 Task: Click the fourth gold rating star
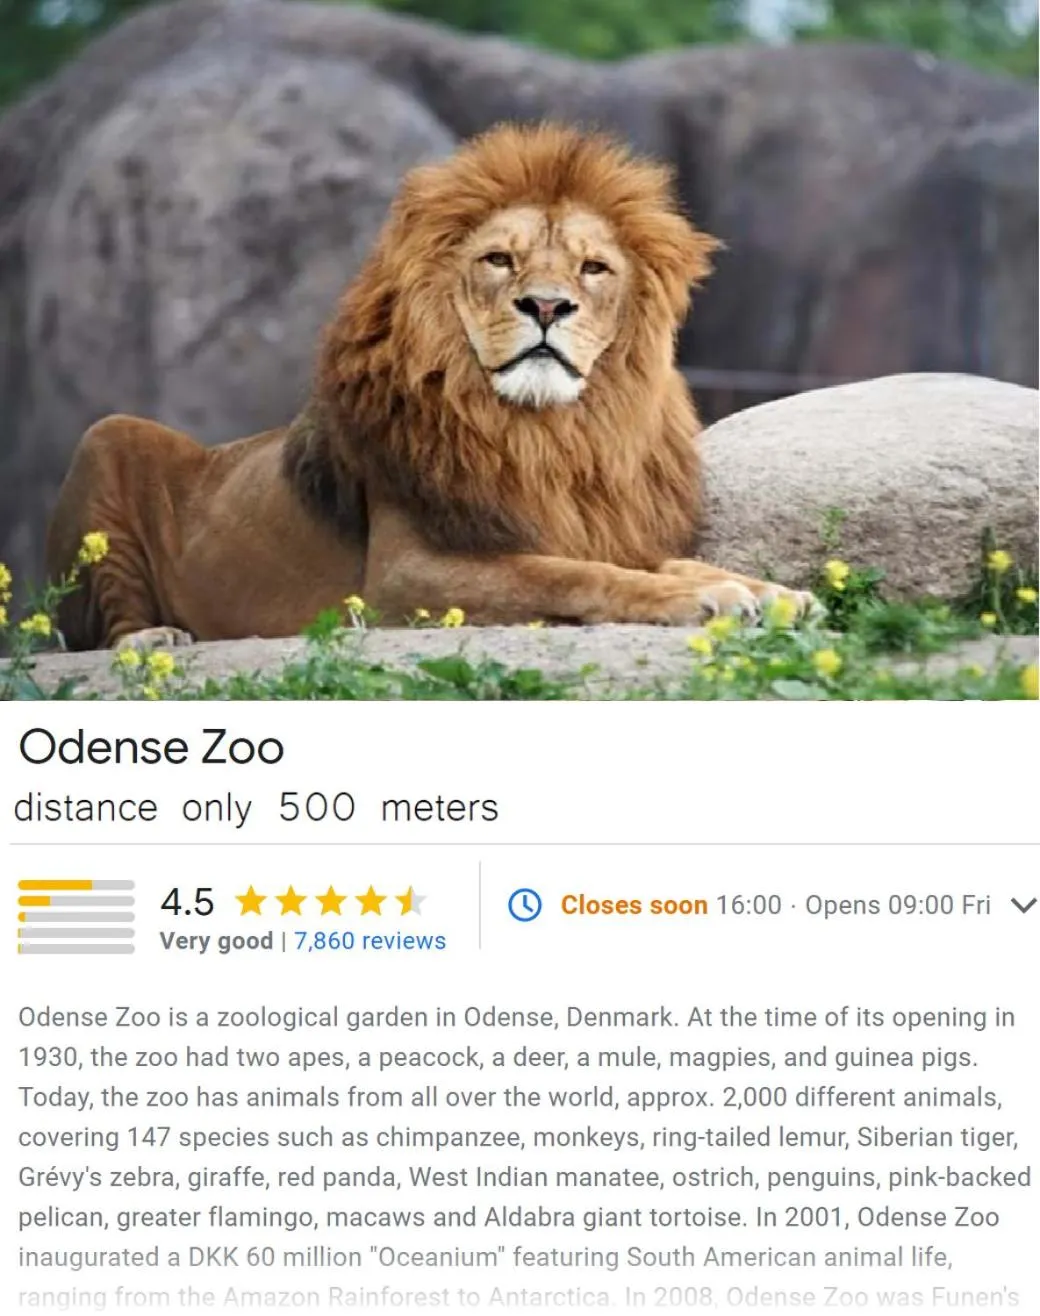[370, 902]
